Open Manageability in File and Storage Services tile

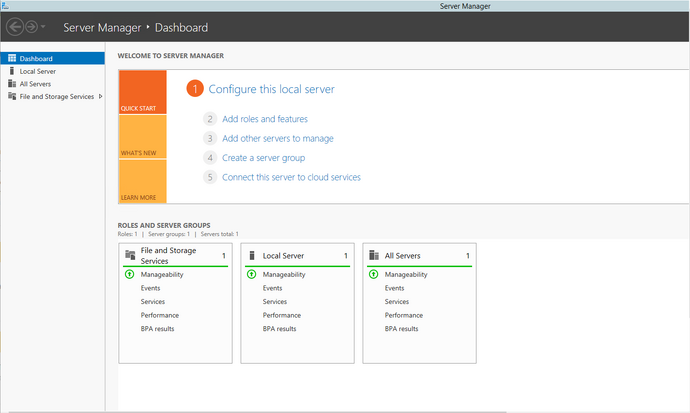pos(162,274)
